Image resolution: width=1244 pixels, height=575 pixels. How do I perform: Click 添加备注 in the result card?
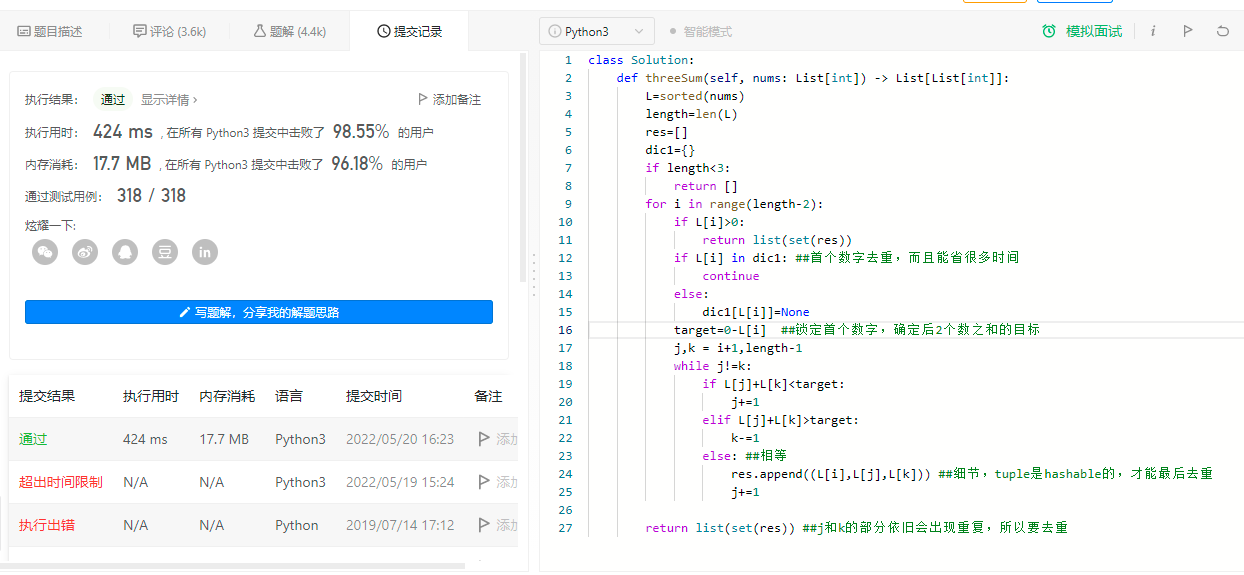[449, 100]
